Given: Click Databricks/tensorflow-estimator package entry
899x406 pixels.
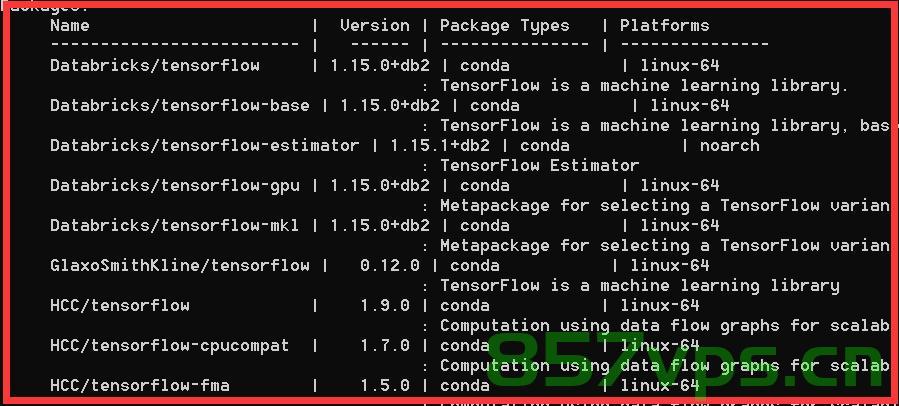Looking at the screenshot, I should pyautogui.click(x=205, y=146).
